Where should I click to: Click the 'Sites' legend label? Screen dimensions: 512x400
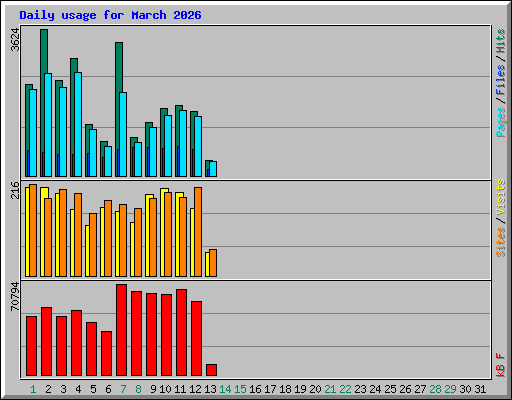[500, 242]
